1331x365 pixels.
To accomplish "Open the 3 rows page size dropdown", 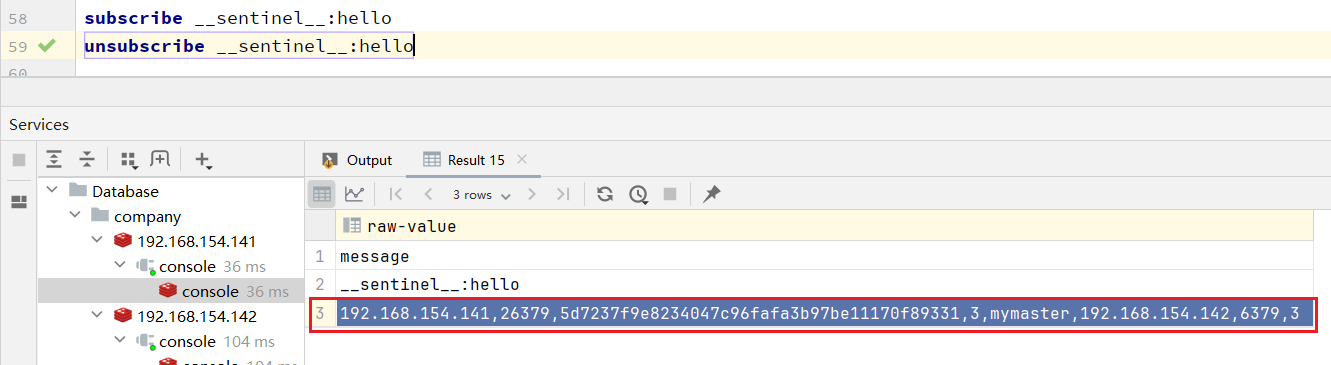I will pyautogui.click(x=481, y=194).
